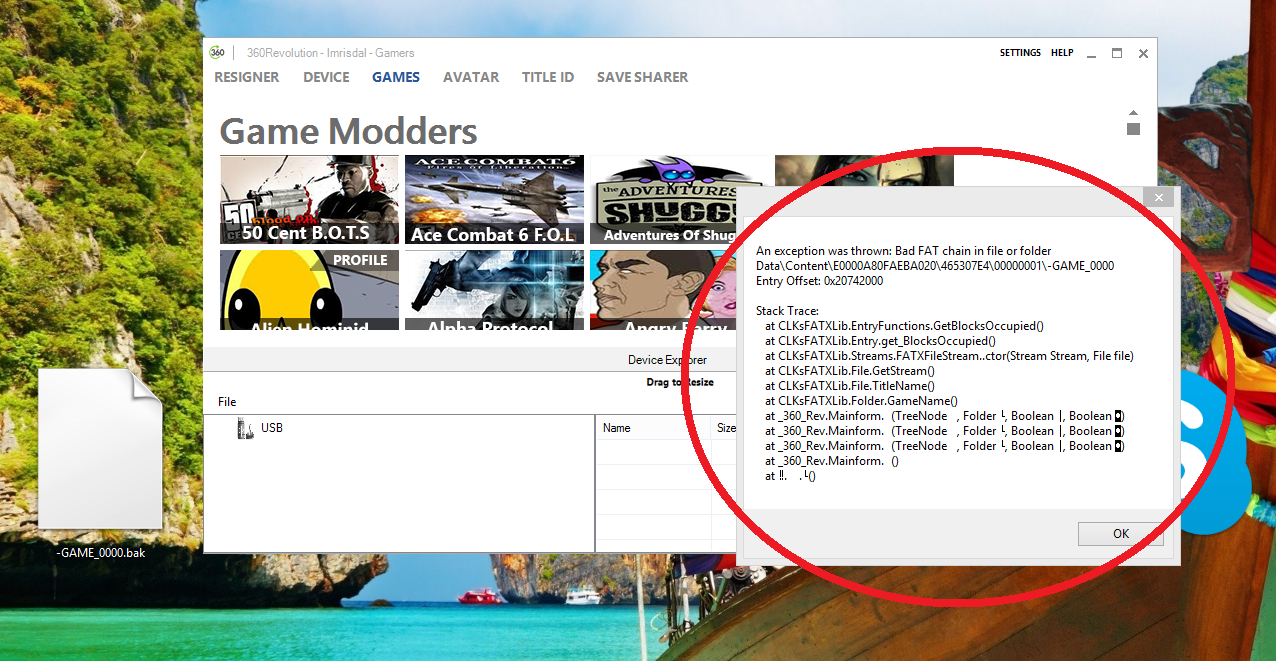
Task: Go to the TITLE ID tab
Action: (x=548, y=77)
